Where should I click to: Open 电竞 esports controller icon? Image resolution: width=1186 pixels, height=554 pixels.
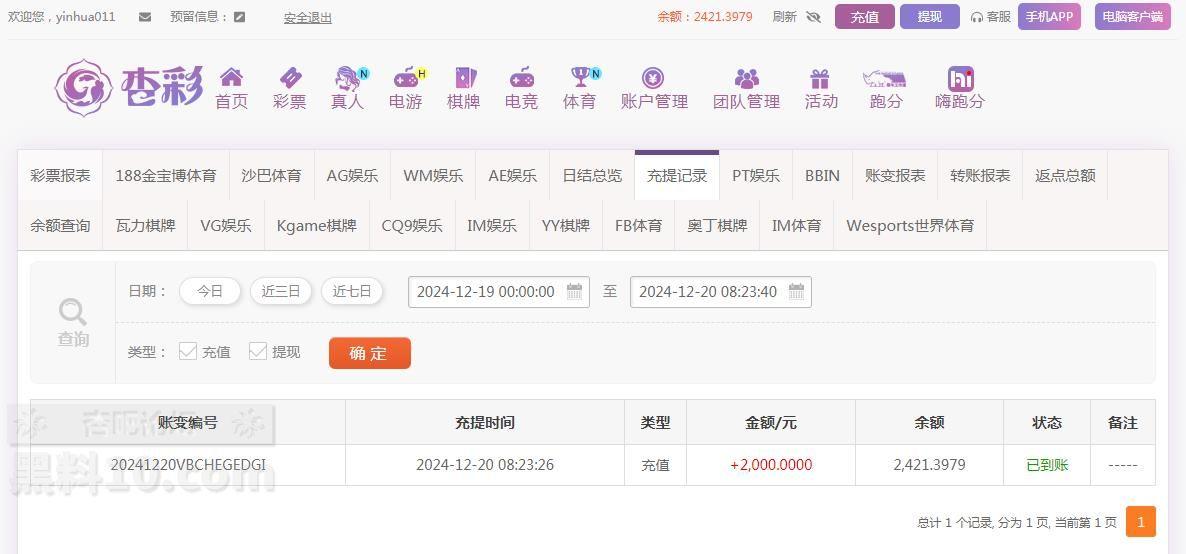pos(522,77)
